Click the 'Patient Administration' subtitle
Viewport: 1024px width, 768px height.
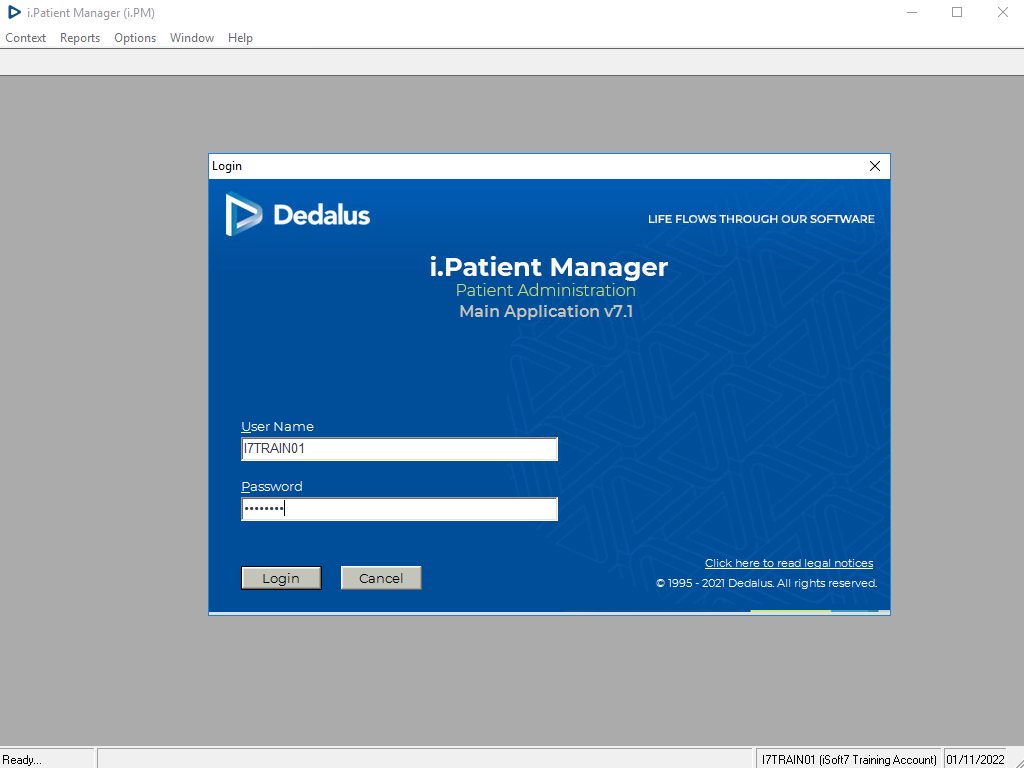click(545, 290)
